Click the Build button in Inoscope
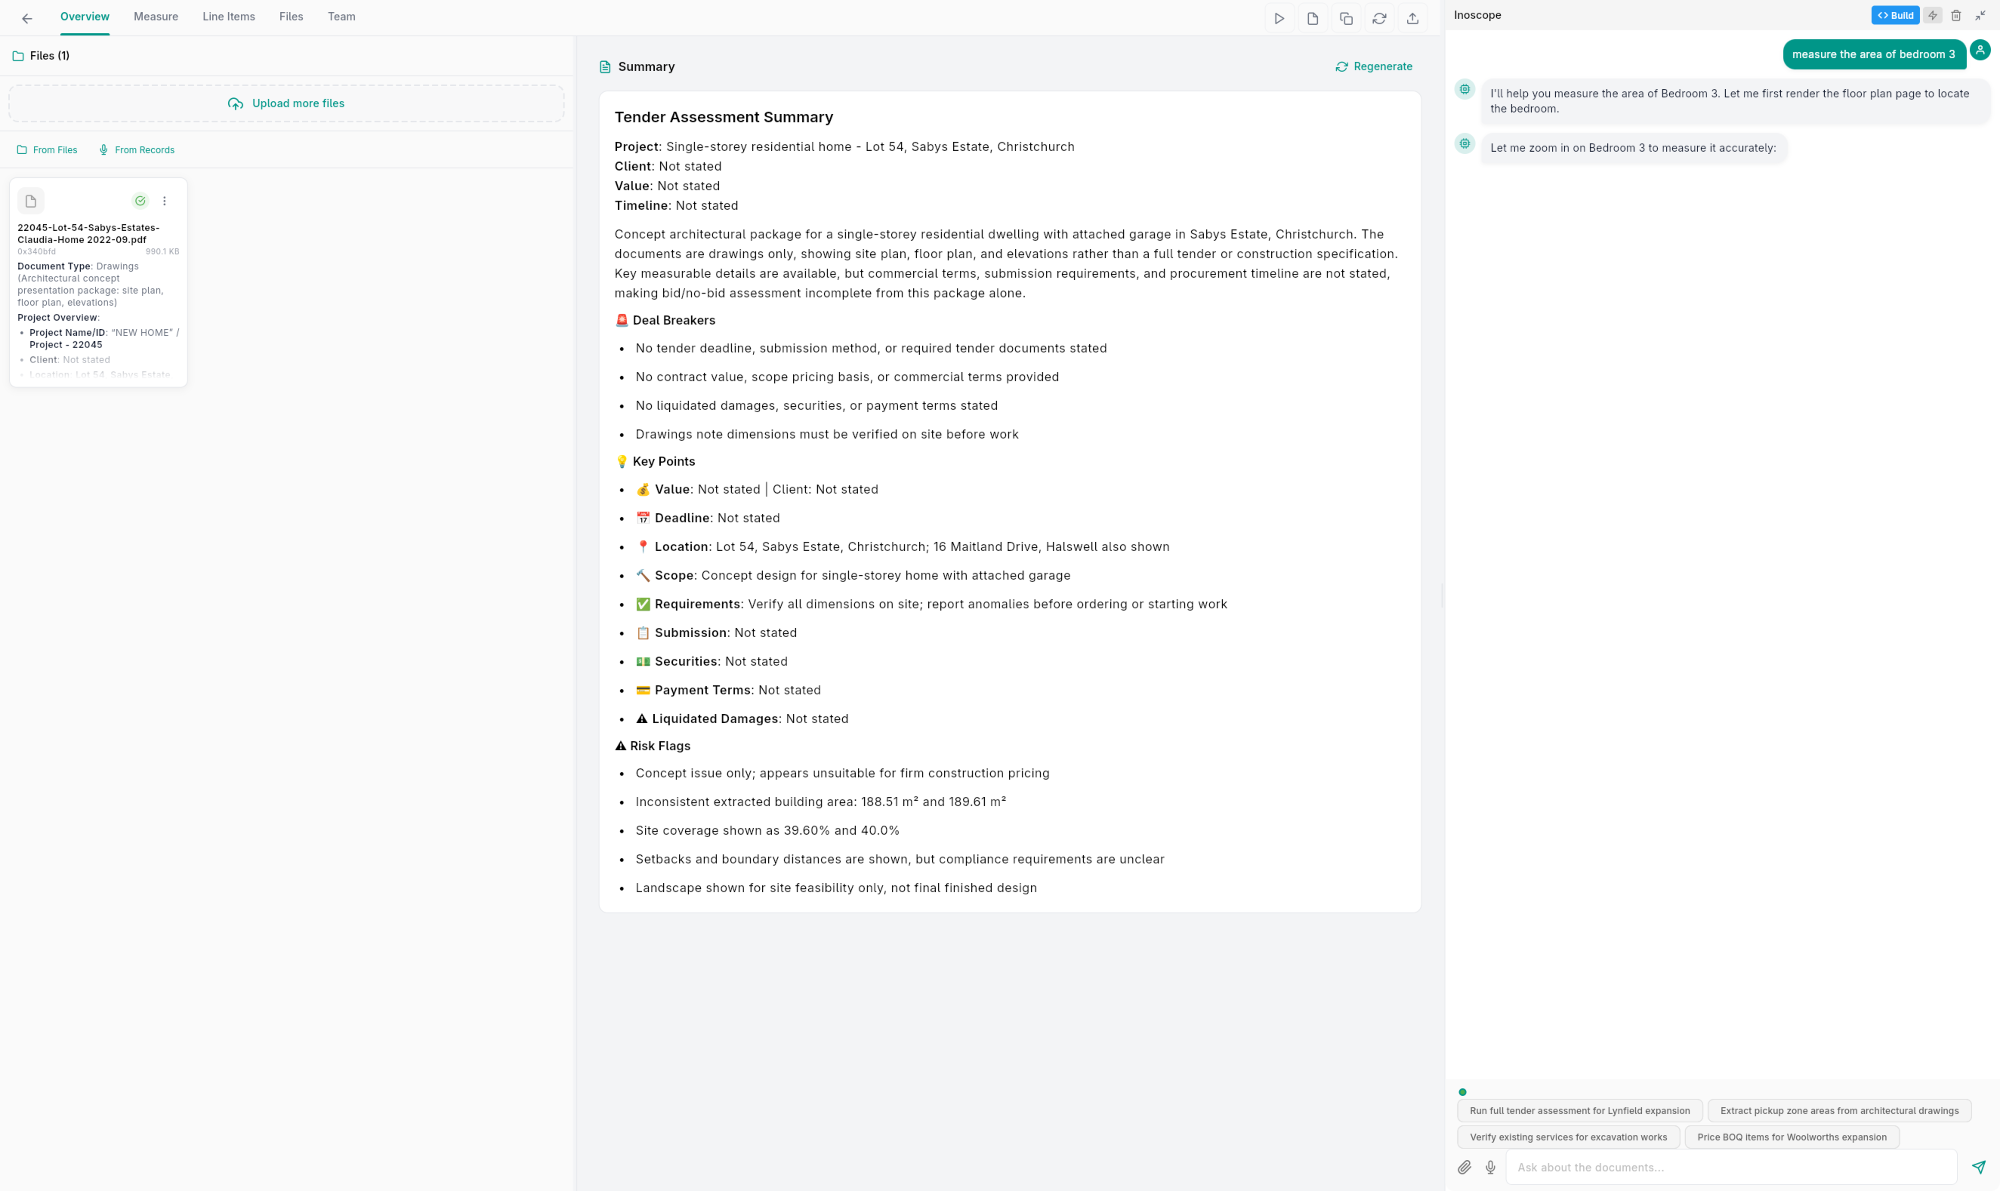 click(1895, 15)
